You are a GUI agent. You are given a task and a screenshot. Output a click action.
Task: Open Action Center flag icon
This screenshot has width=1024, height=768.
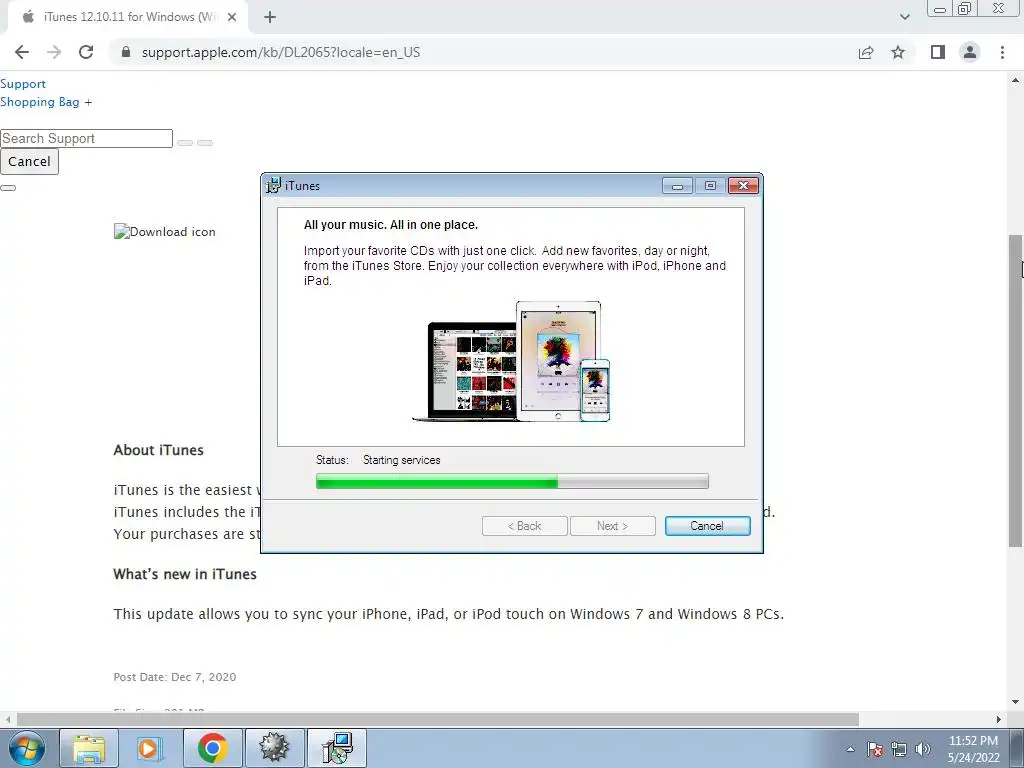point(875,749)
